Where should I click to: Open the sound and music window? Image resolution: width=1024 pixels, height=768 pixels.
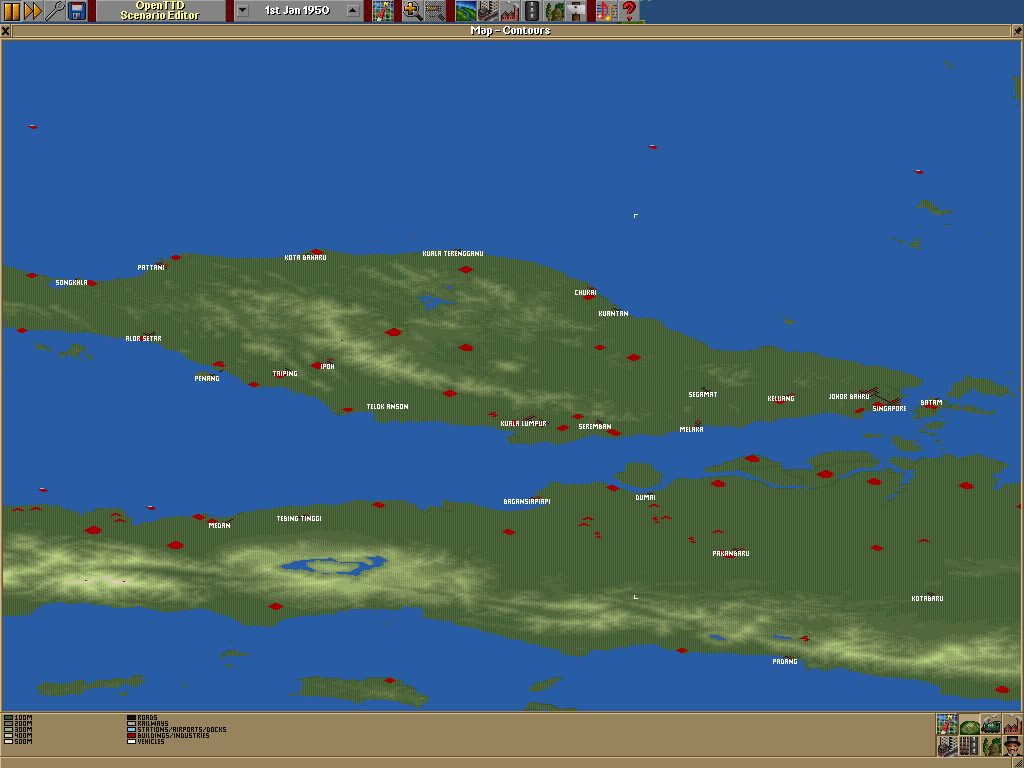coord(607,10)
